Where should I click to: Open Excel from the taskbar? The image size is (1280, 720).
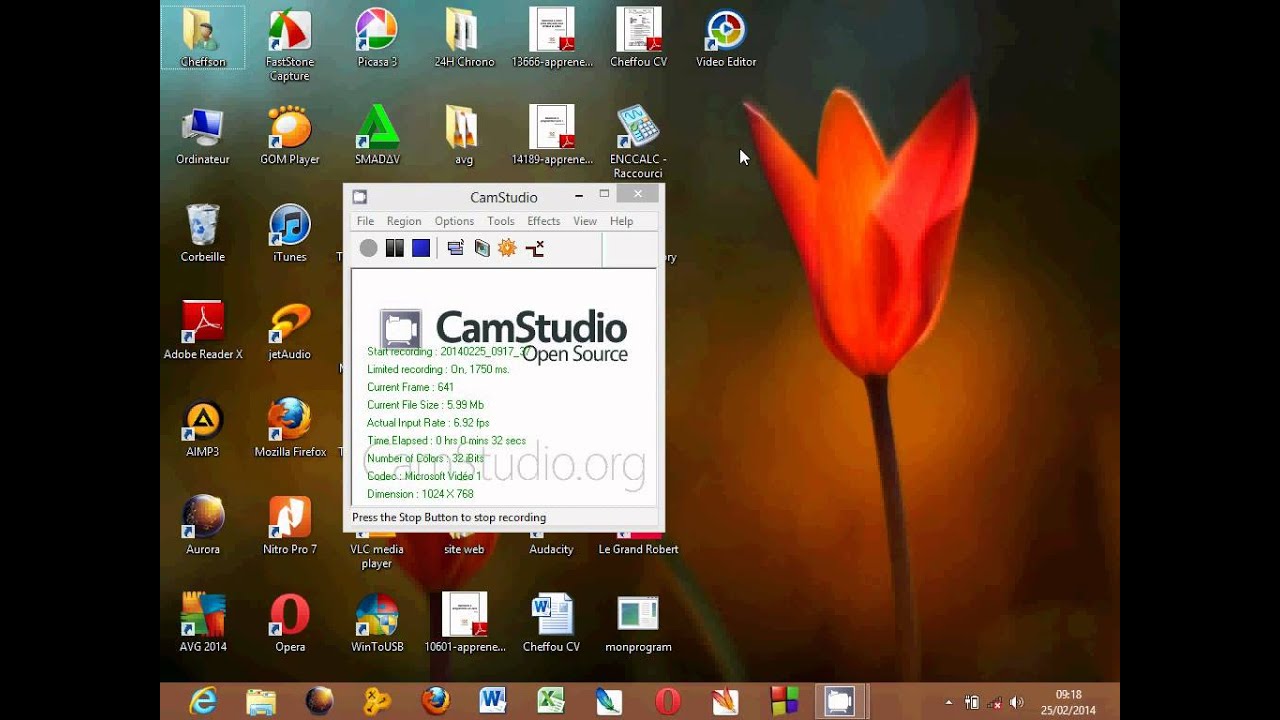tap(551, 701)
